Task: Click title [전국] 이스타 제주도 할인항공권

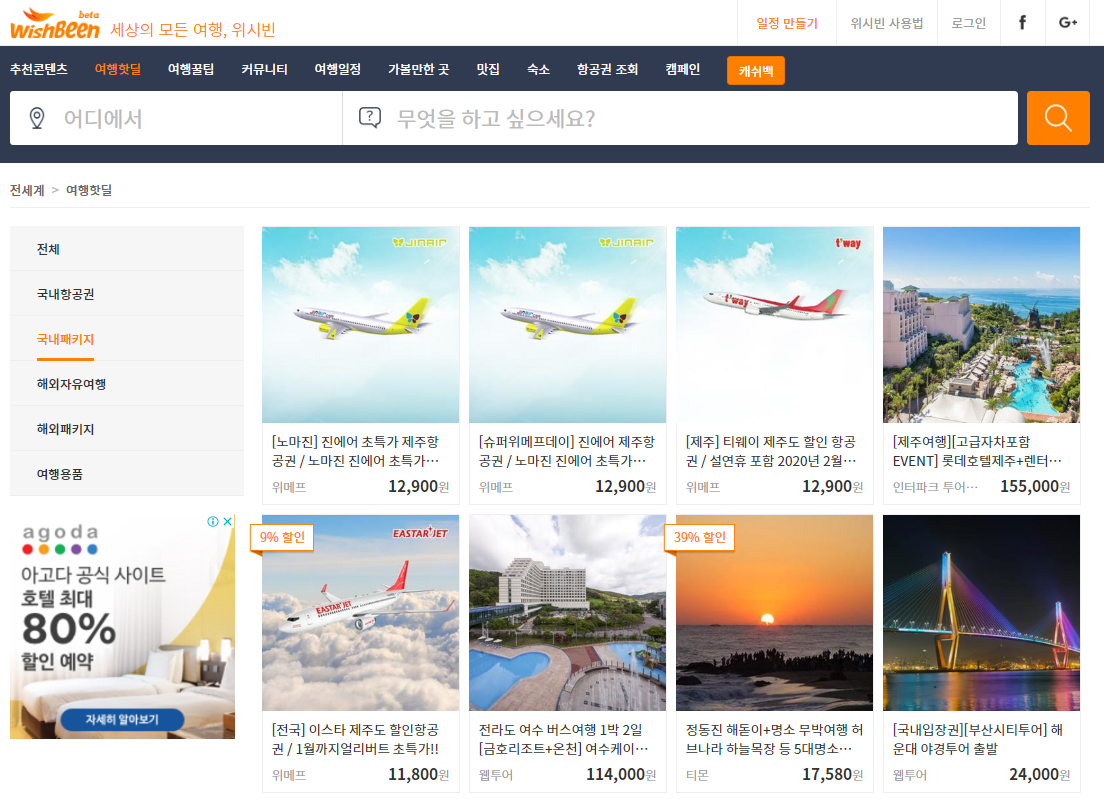Action: tap(356, 738)
